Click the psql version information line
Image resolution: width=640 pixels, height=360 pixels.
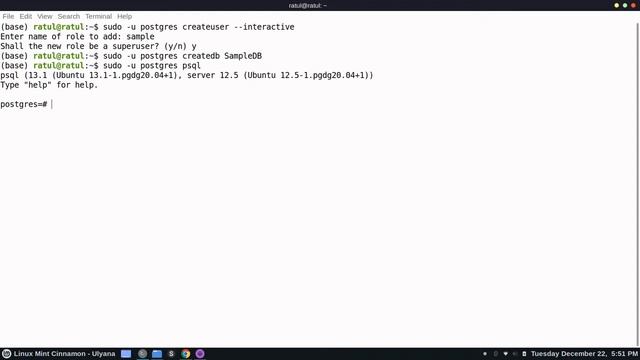click(x=187, y=75)
